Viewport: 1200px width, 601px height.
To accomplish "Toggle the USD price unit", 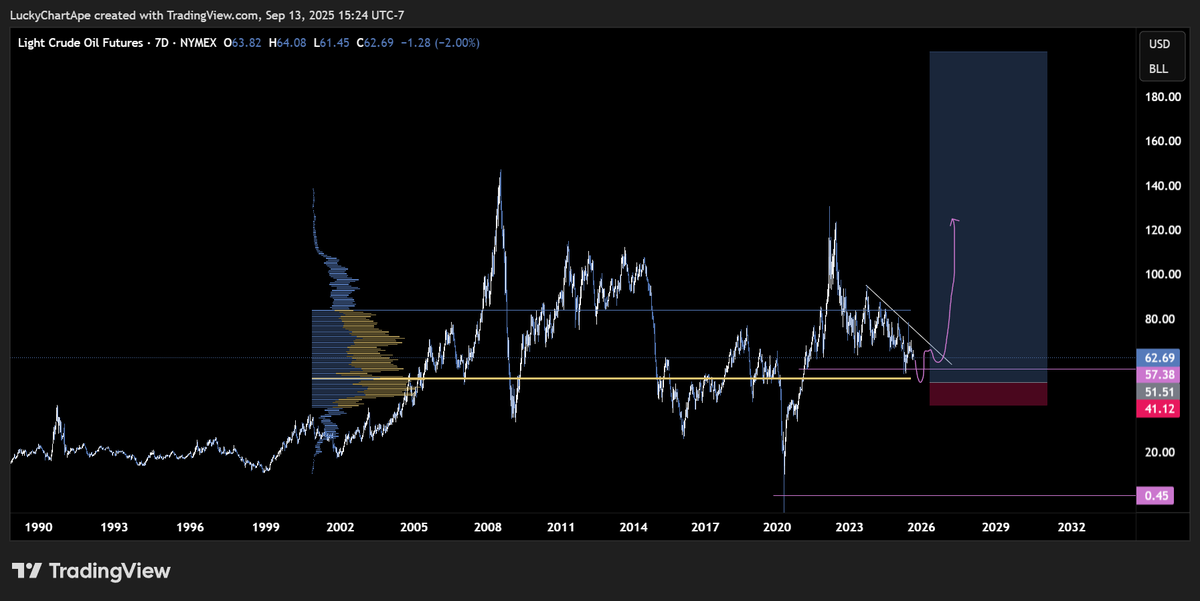I will [1161, 45].
